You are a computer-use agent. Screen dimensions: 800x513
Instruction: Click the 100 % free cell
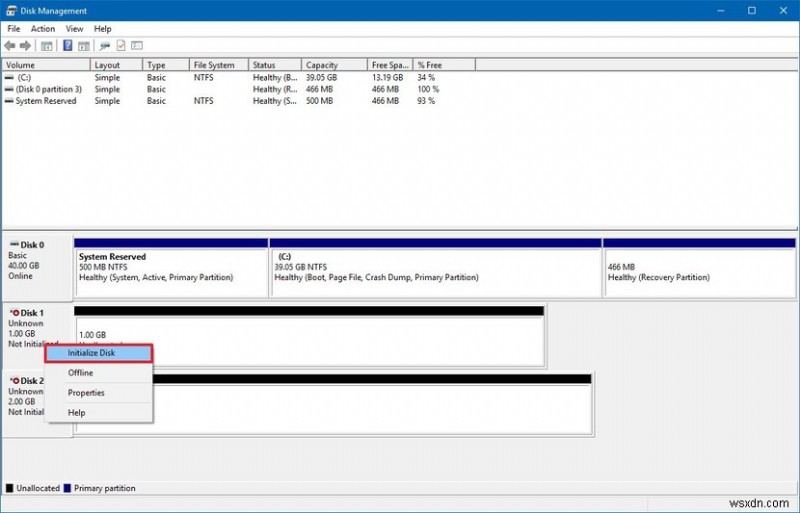click(428, 89)
